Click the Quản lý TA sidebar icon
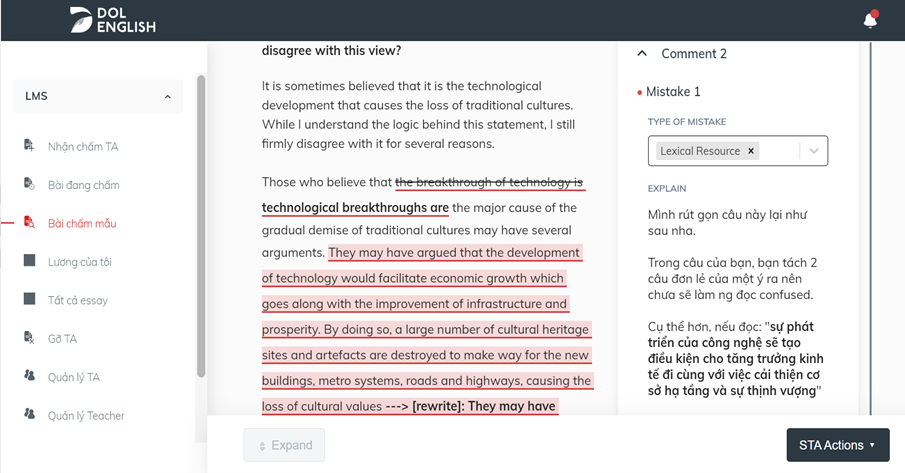905x473 pixels. (29, 377)
